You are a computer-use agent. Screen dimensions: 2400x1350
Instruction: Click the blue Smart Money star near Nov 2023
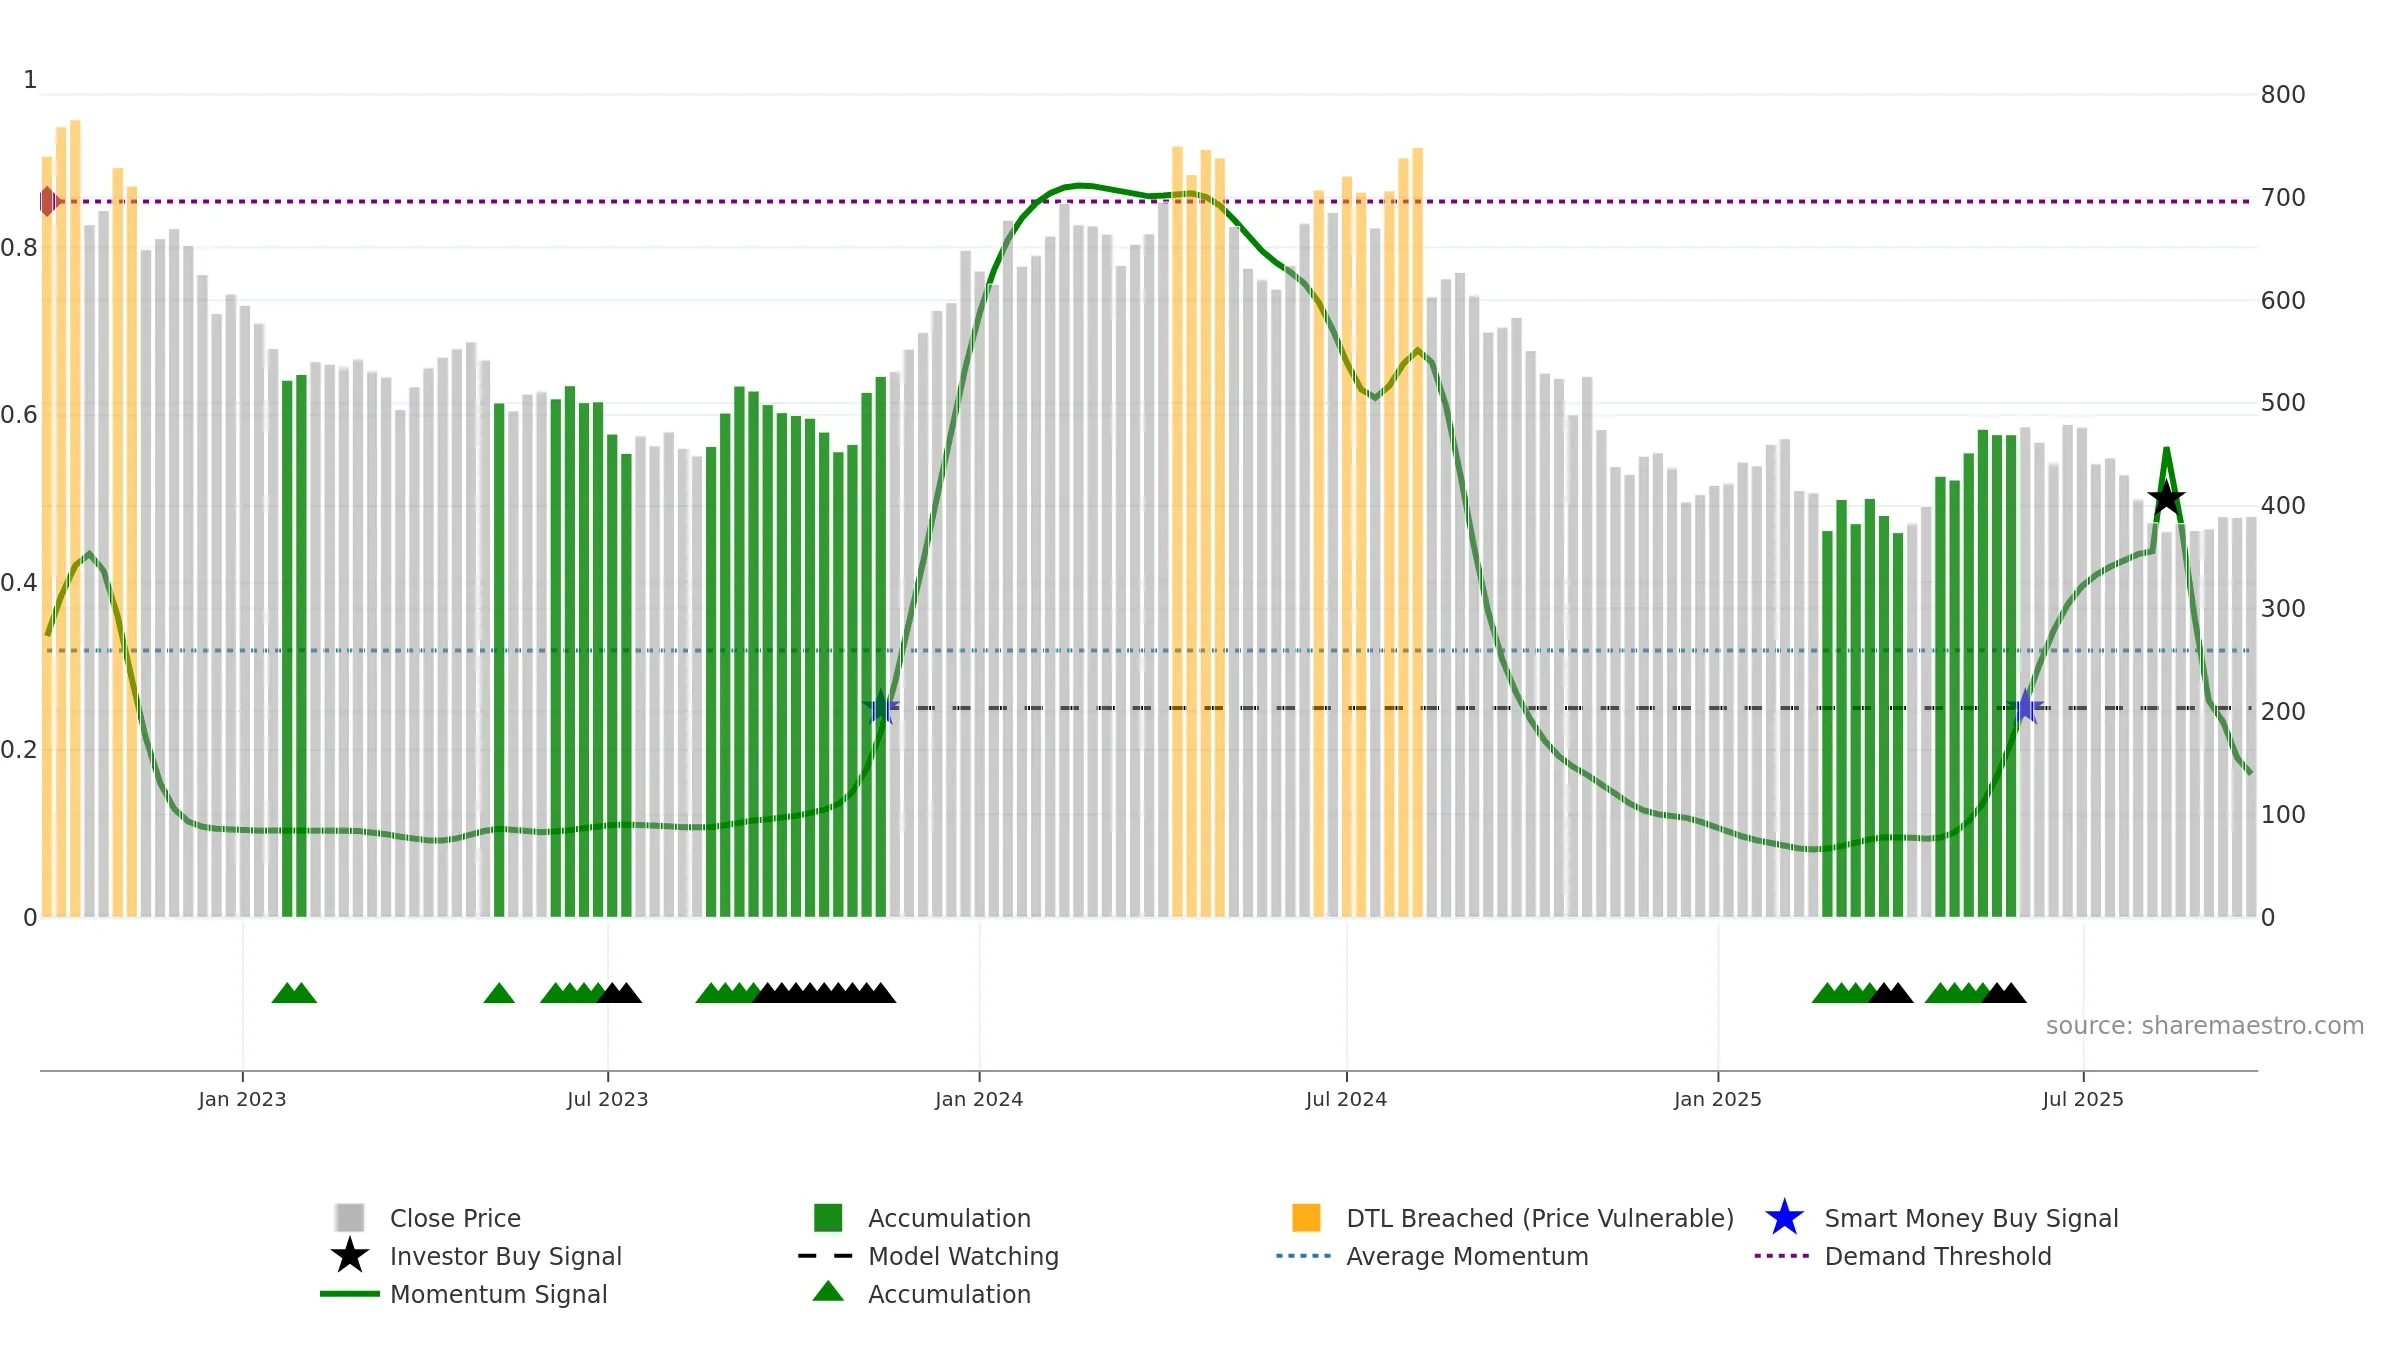pos(881,707)
